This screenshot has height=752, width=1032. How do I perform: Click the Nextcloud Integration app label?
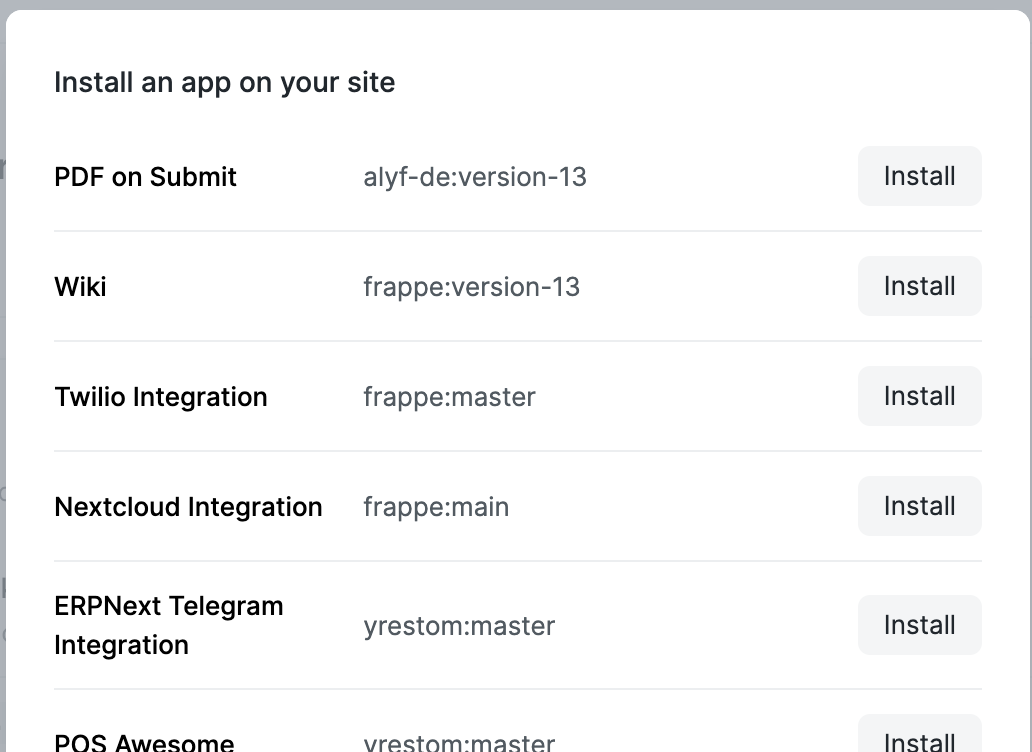[188, 506]
